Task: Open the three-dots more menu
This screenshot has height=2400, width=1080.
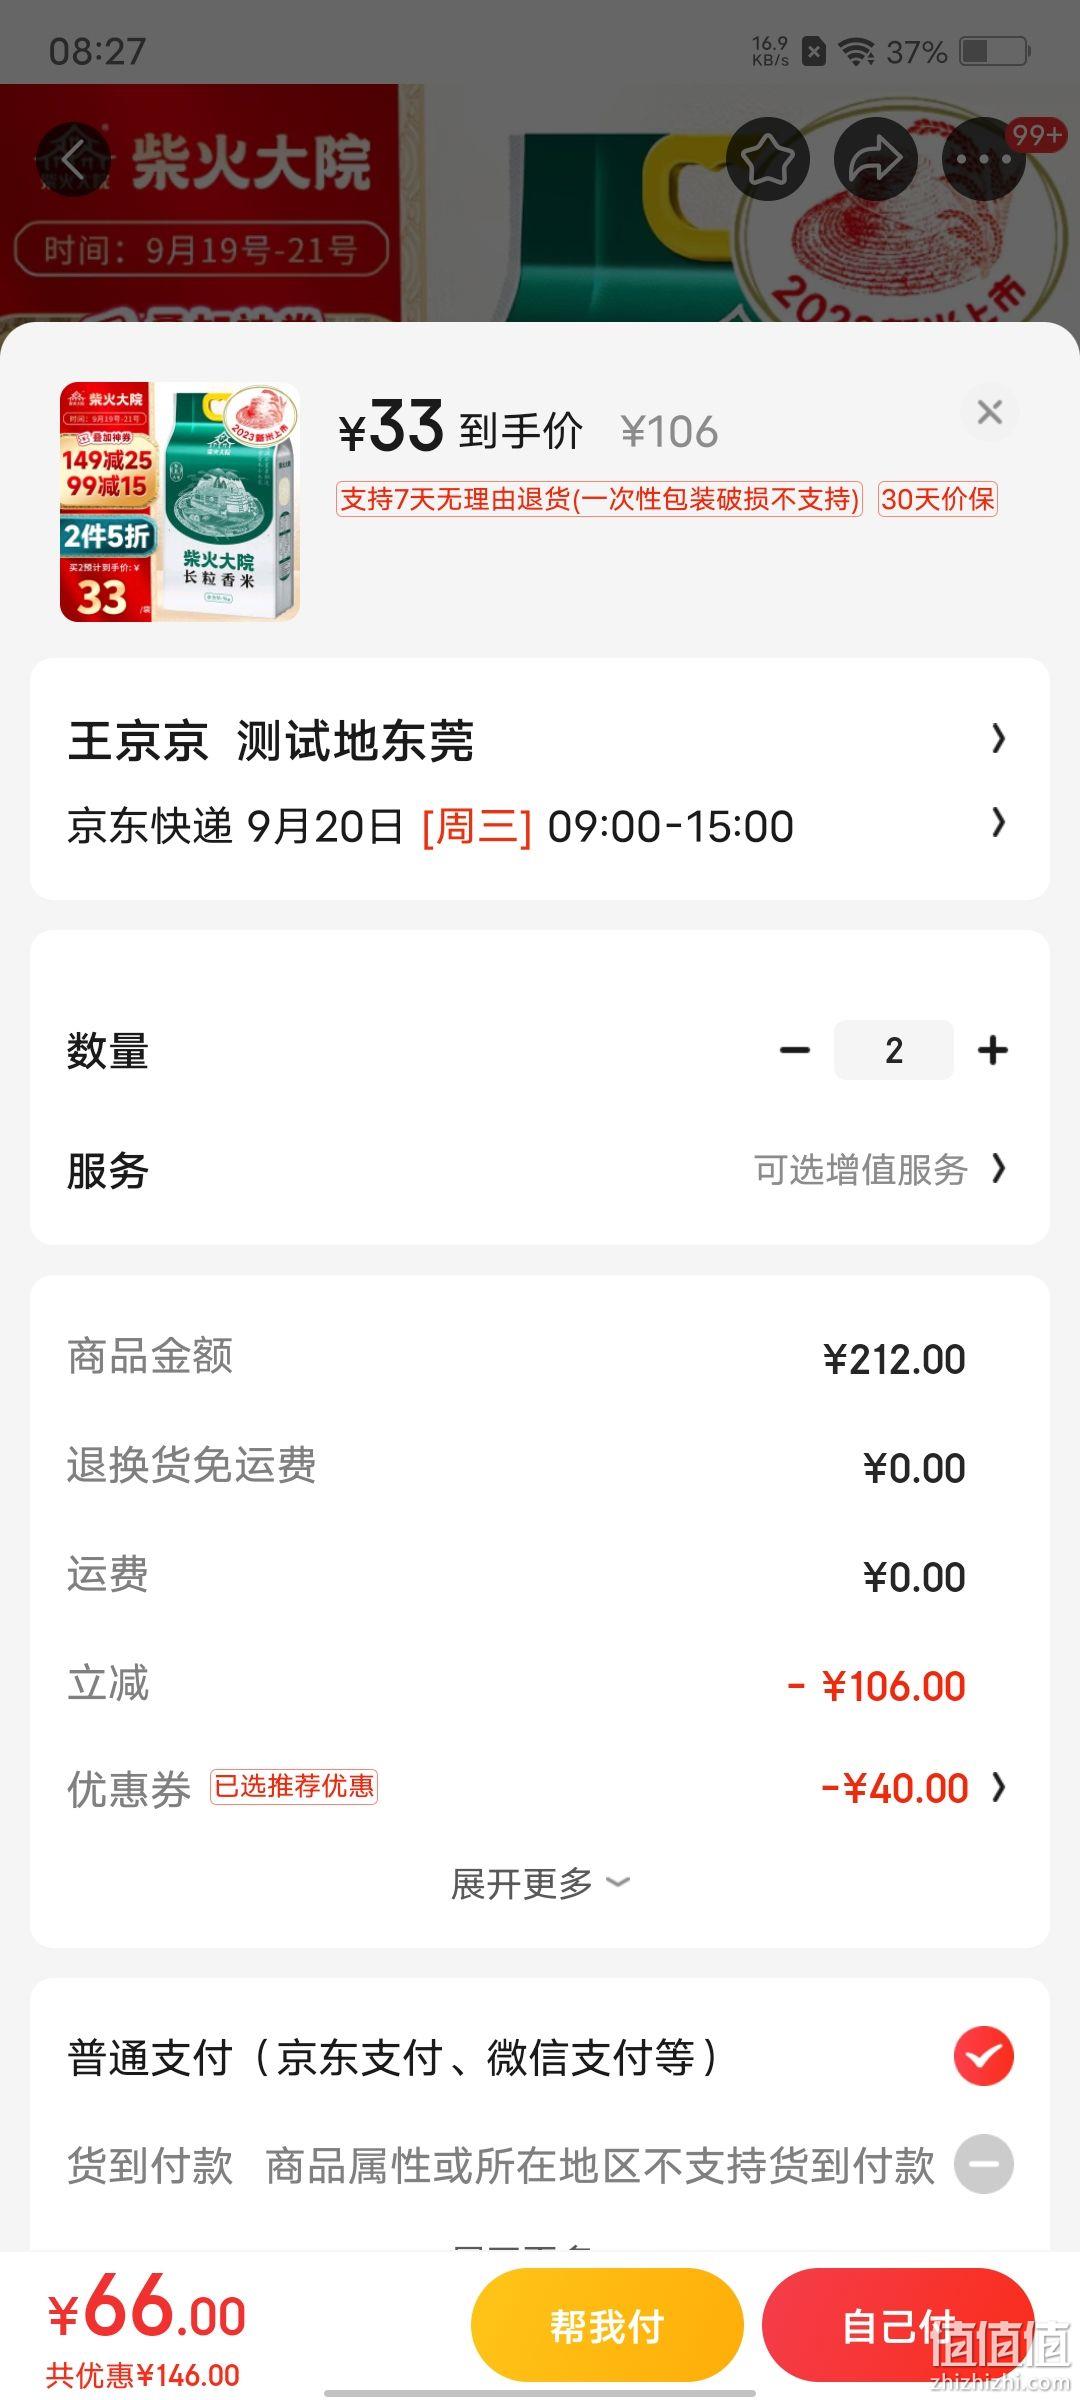Action: pos(983,159)
